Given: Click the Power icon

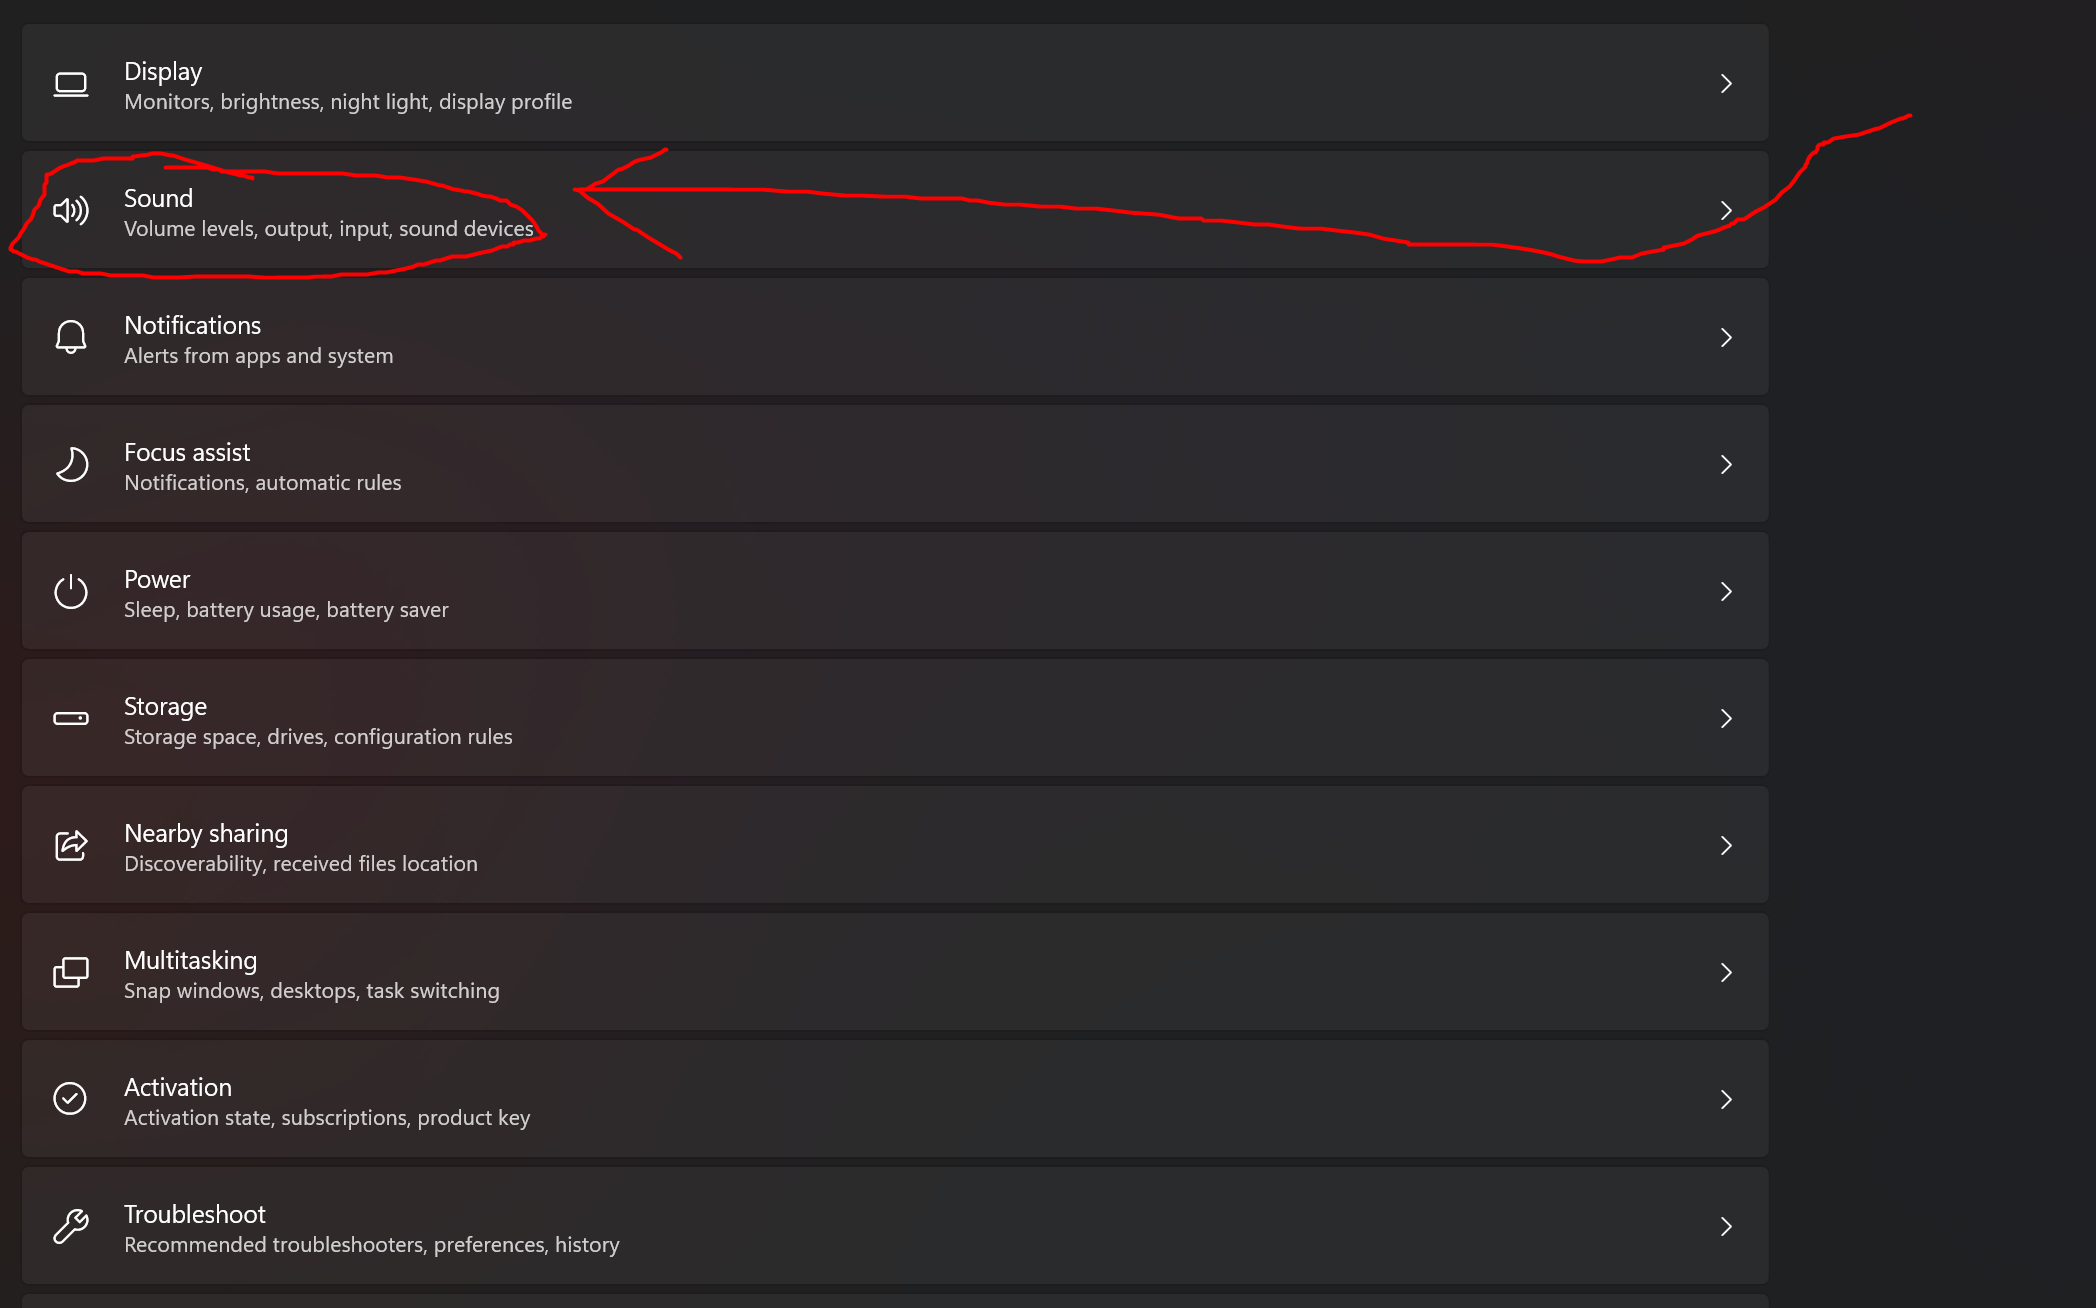Looking at the screenshot, I should pyautogui.click(x=71, y=592).
